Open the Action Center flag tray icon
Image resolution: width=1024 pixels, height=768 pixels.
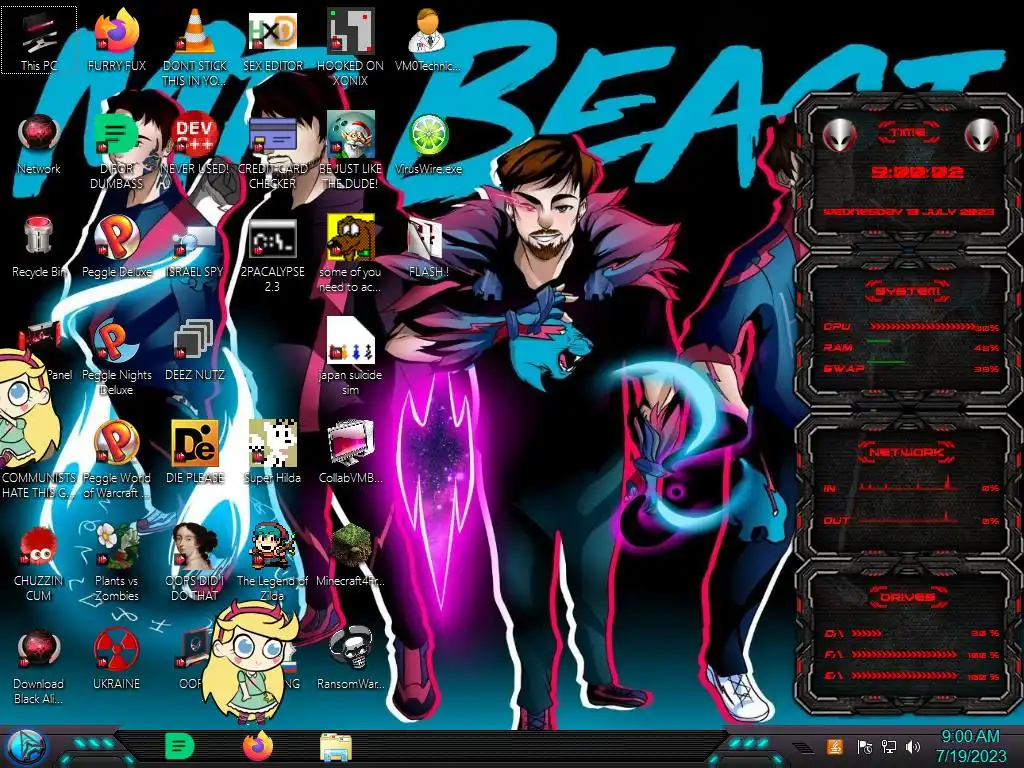coord(865,747)
